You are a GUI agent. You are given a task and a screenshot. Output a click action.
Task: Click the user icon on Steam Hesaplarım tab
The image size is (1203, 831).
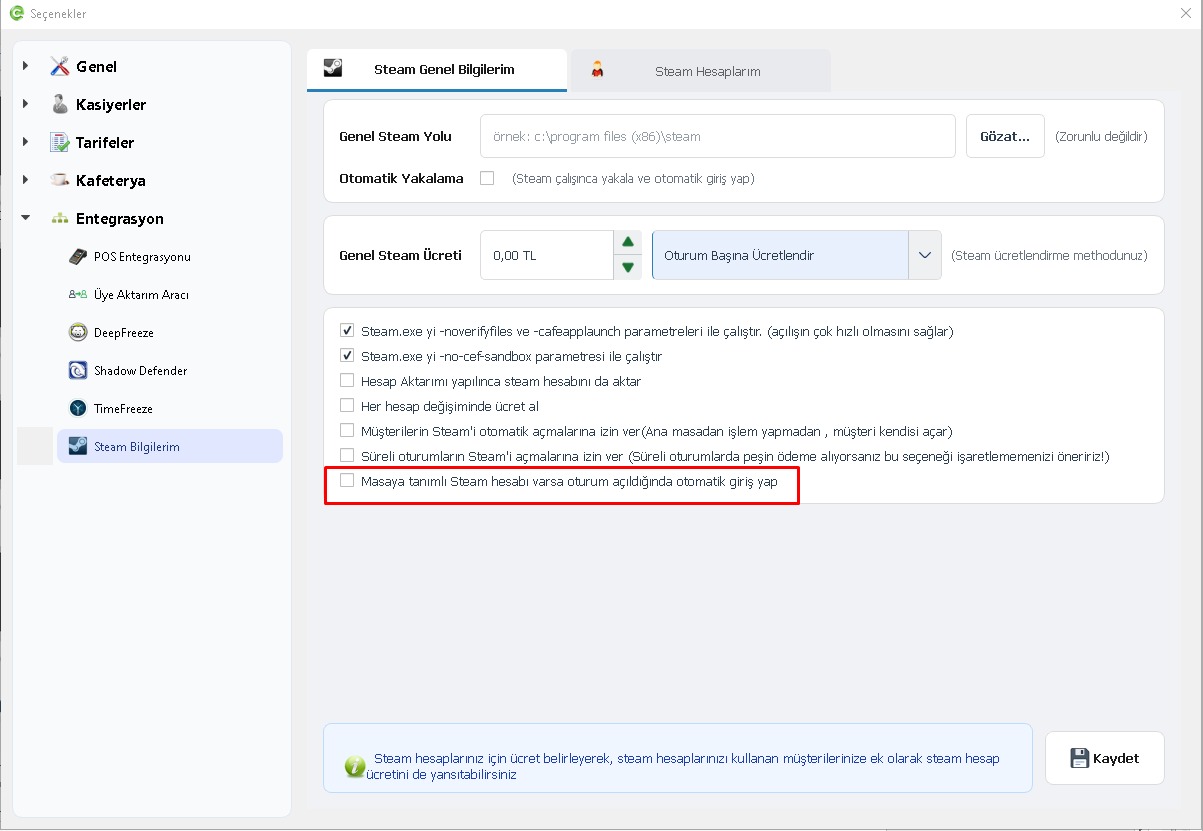coord(598,70)
